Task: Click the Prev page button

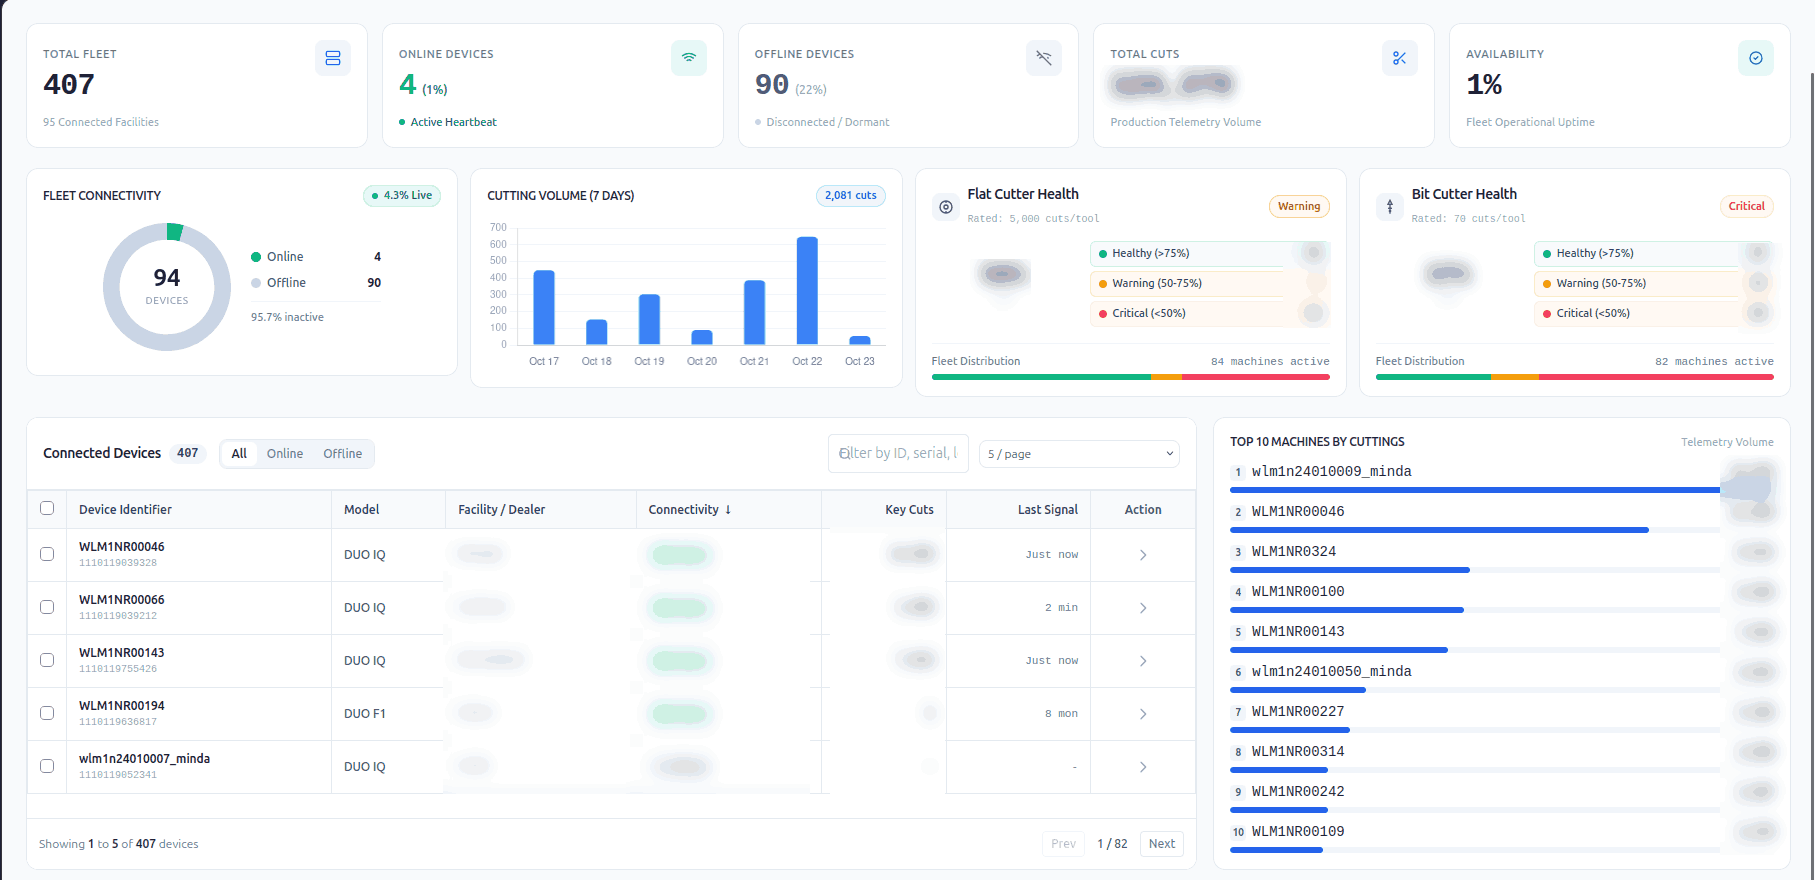Action: 1064,844
